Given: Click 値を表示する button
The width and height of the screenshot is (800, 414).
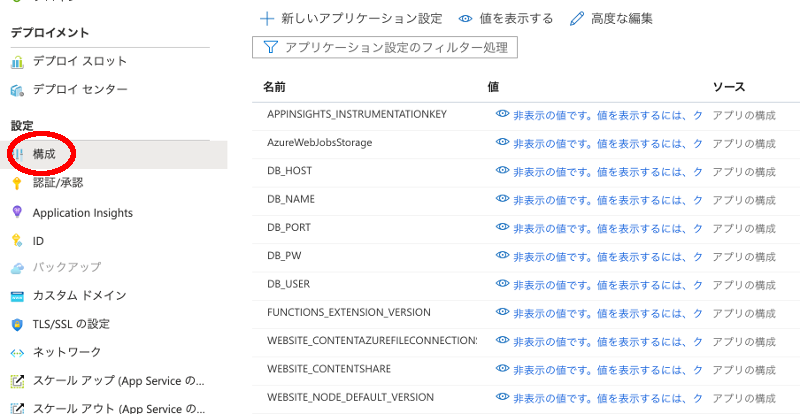Looking at the screenshot, I should click(506, 19).
